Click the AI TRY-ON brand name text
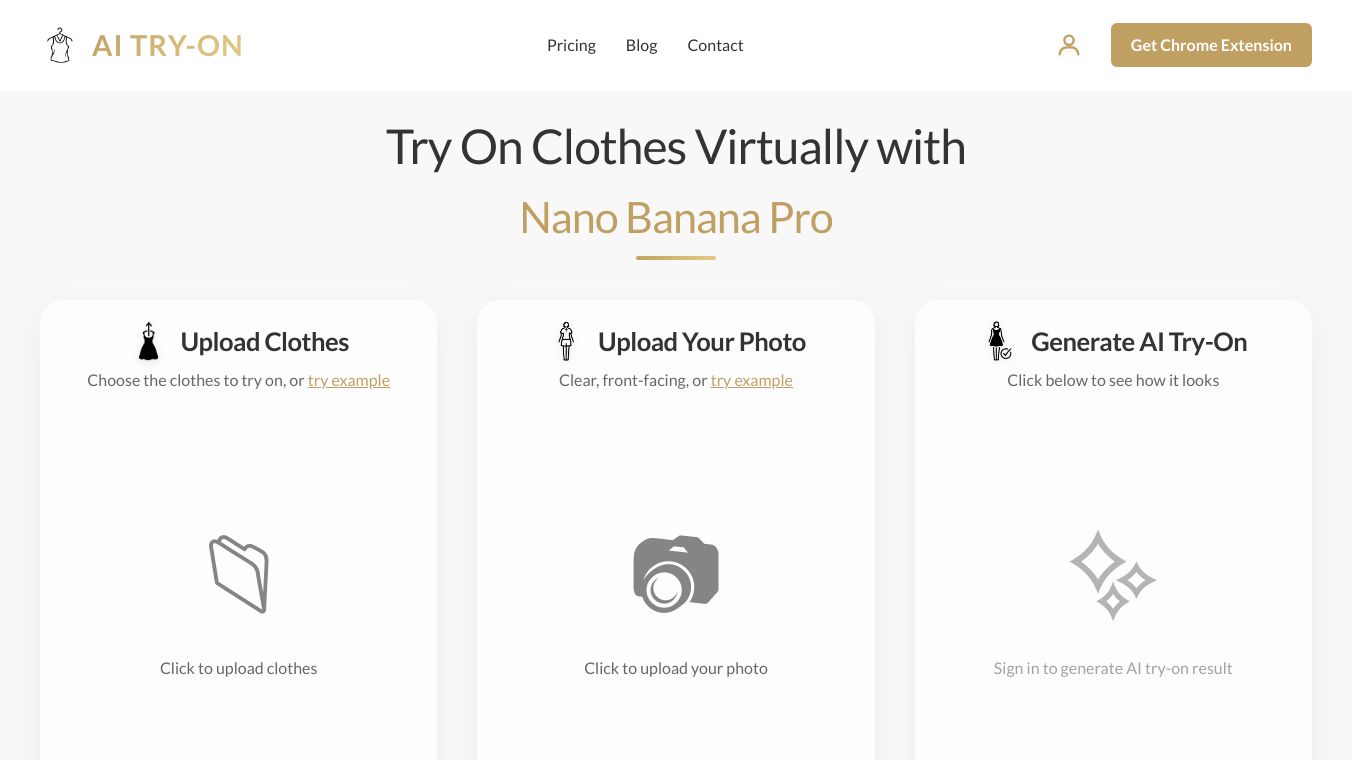Screen dimensions: 1352x760 click(x=167, y=45)
